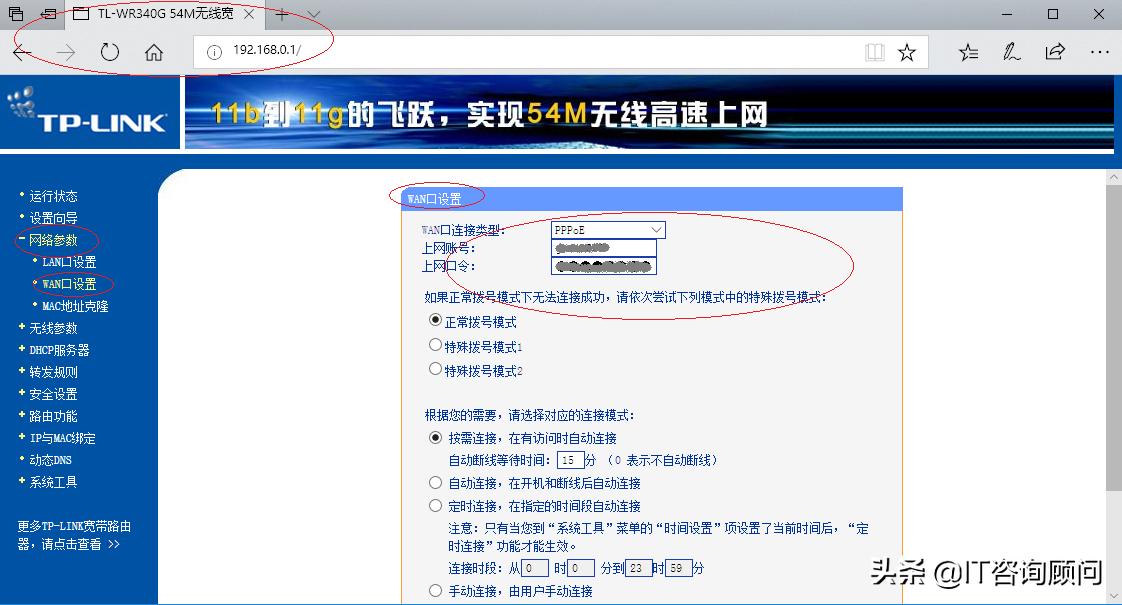Enable 特殊拨号模式1 dialing mode
Screen dimensions: 1122x605
click(435, 347)
